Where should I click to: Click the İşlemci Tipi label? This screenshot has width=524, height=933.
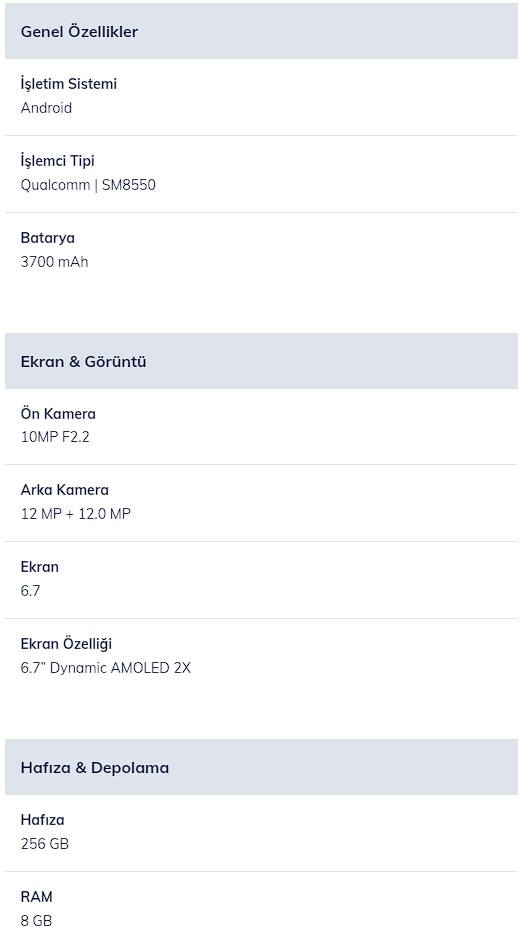[x=57, y=161]
